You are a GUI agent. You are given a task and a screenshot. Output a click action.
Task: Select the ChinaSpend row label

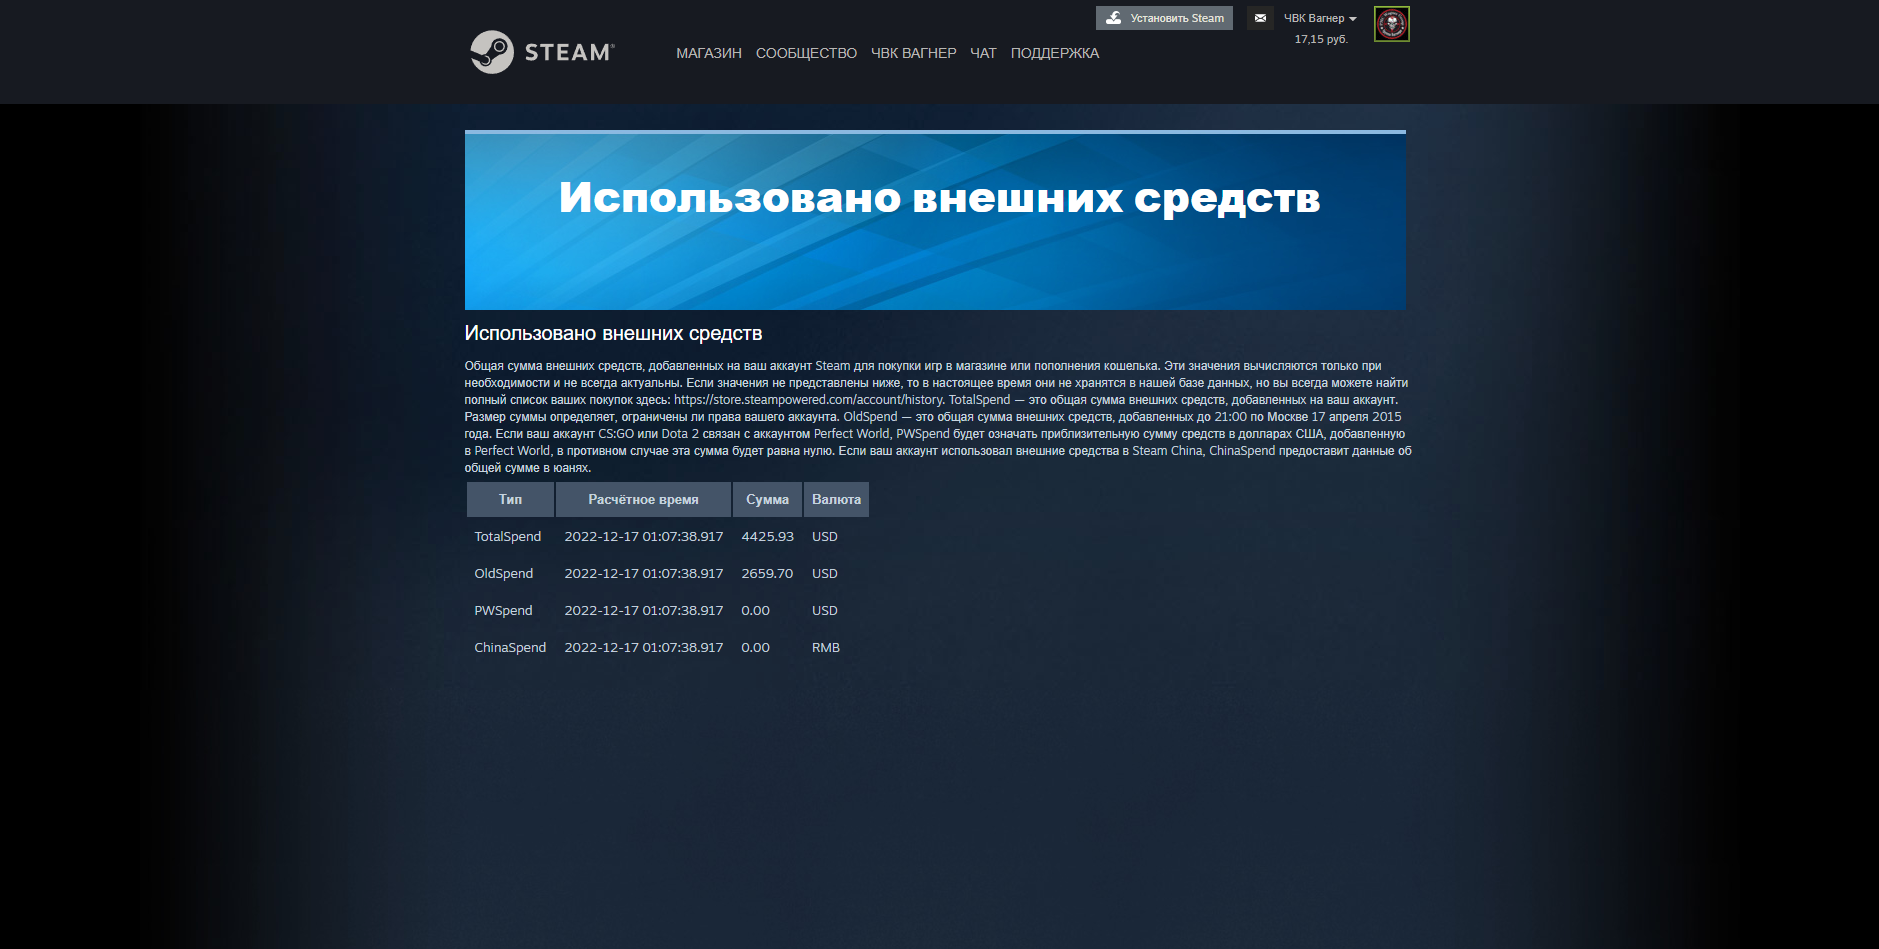coord(510,648)
